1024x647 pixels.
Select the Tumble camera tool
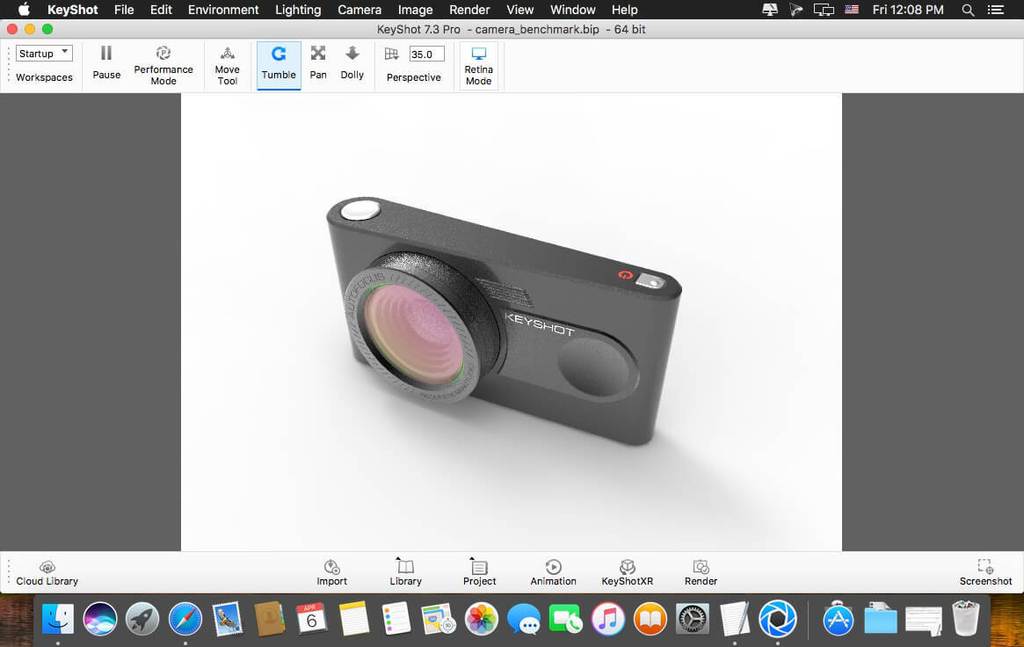tap(278, 64)
